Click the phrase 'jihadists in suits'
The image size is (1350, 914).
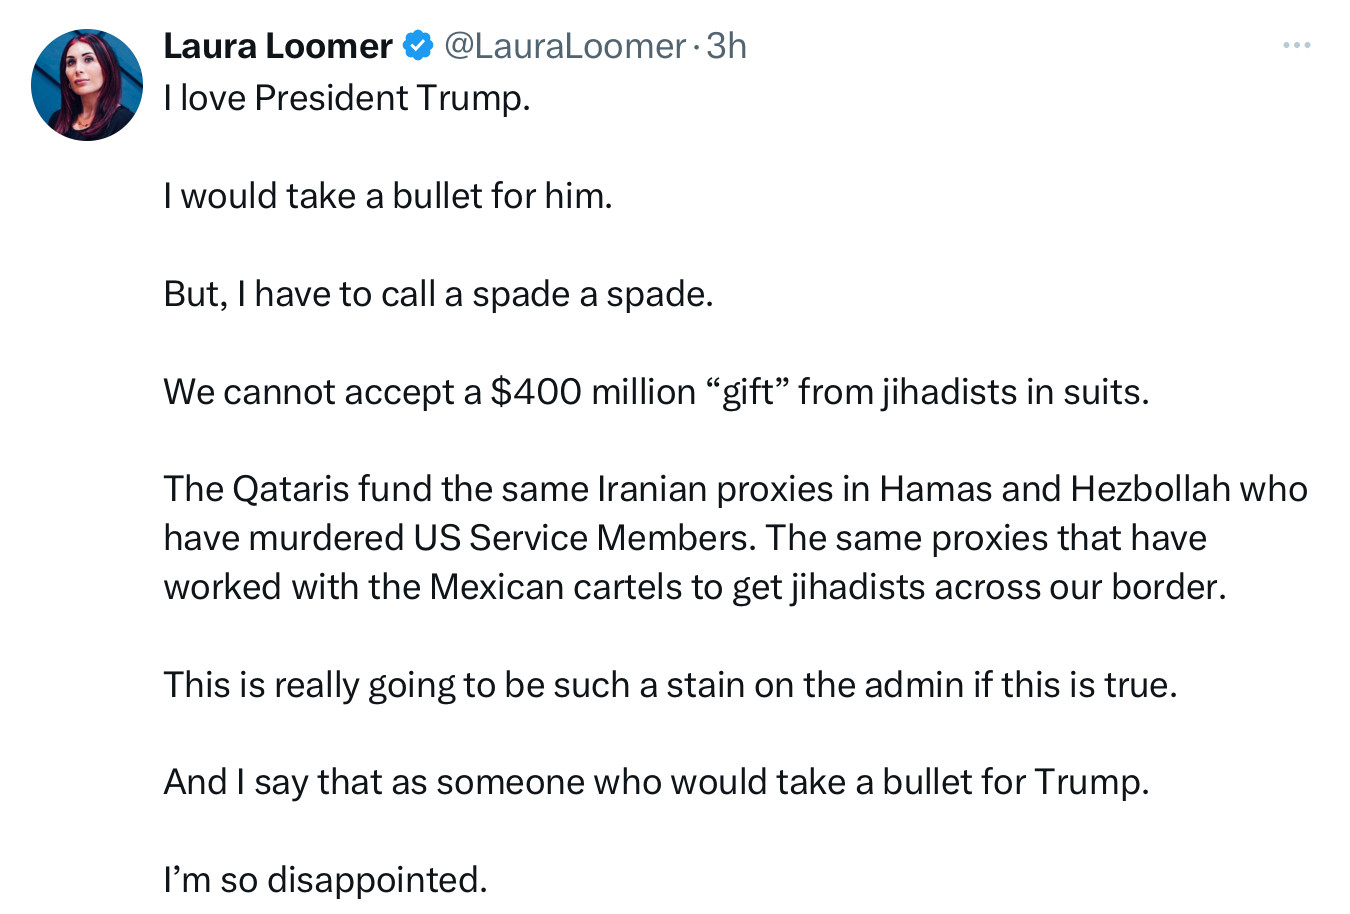click(1015, 392)
